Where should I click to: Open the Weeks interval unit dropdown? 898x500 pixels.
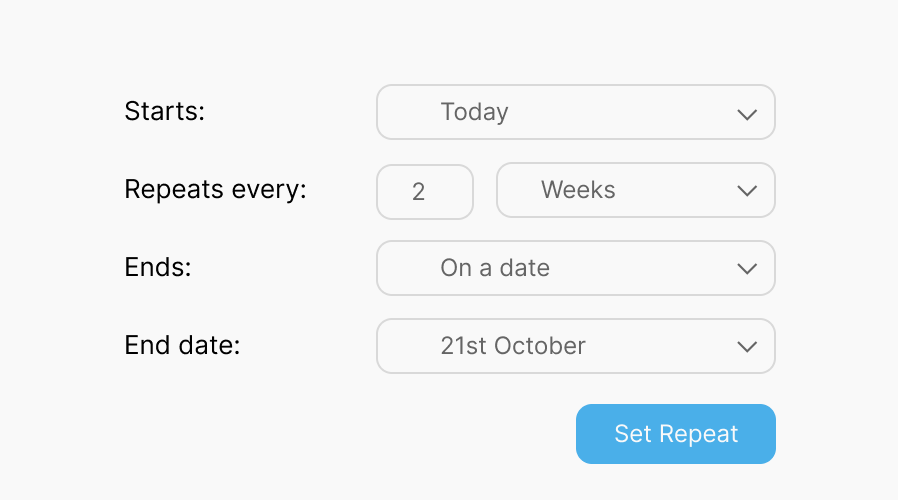point(635,190)
